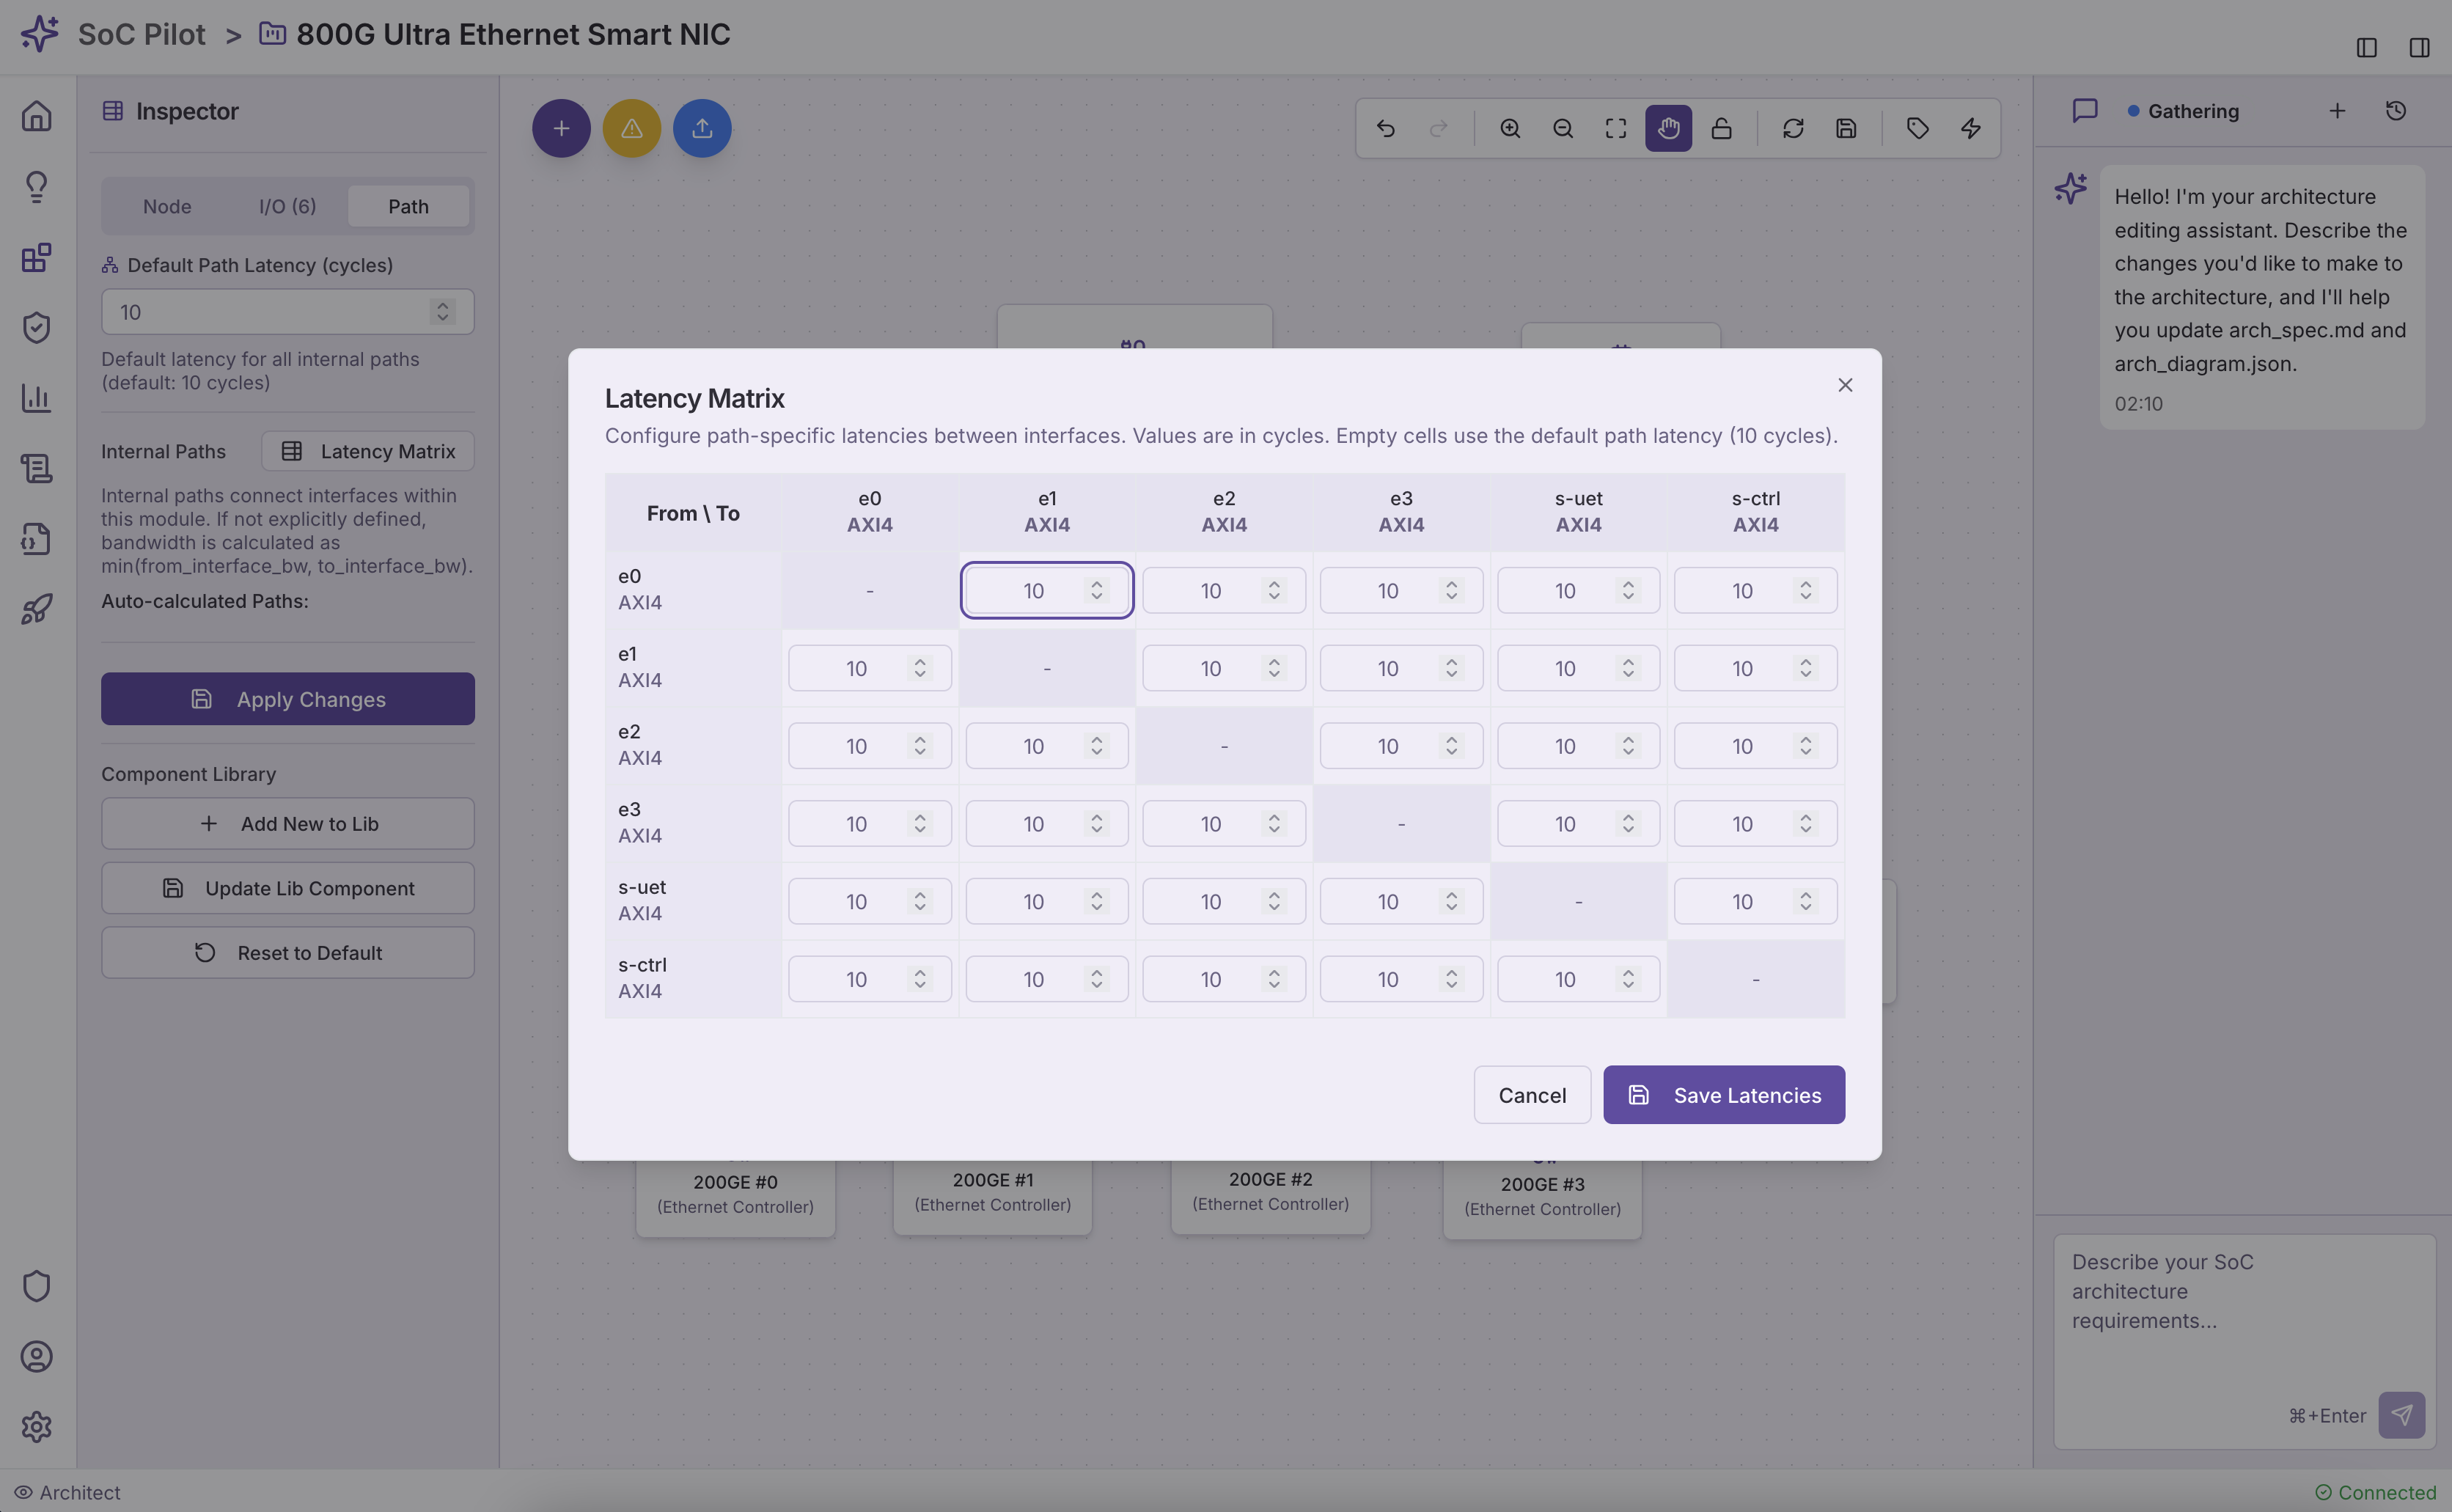Image resolution: width=2452 pixels, height=1512 pixels.
Task: Click the yellow warning triangle button
Action: click(631, 128)
